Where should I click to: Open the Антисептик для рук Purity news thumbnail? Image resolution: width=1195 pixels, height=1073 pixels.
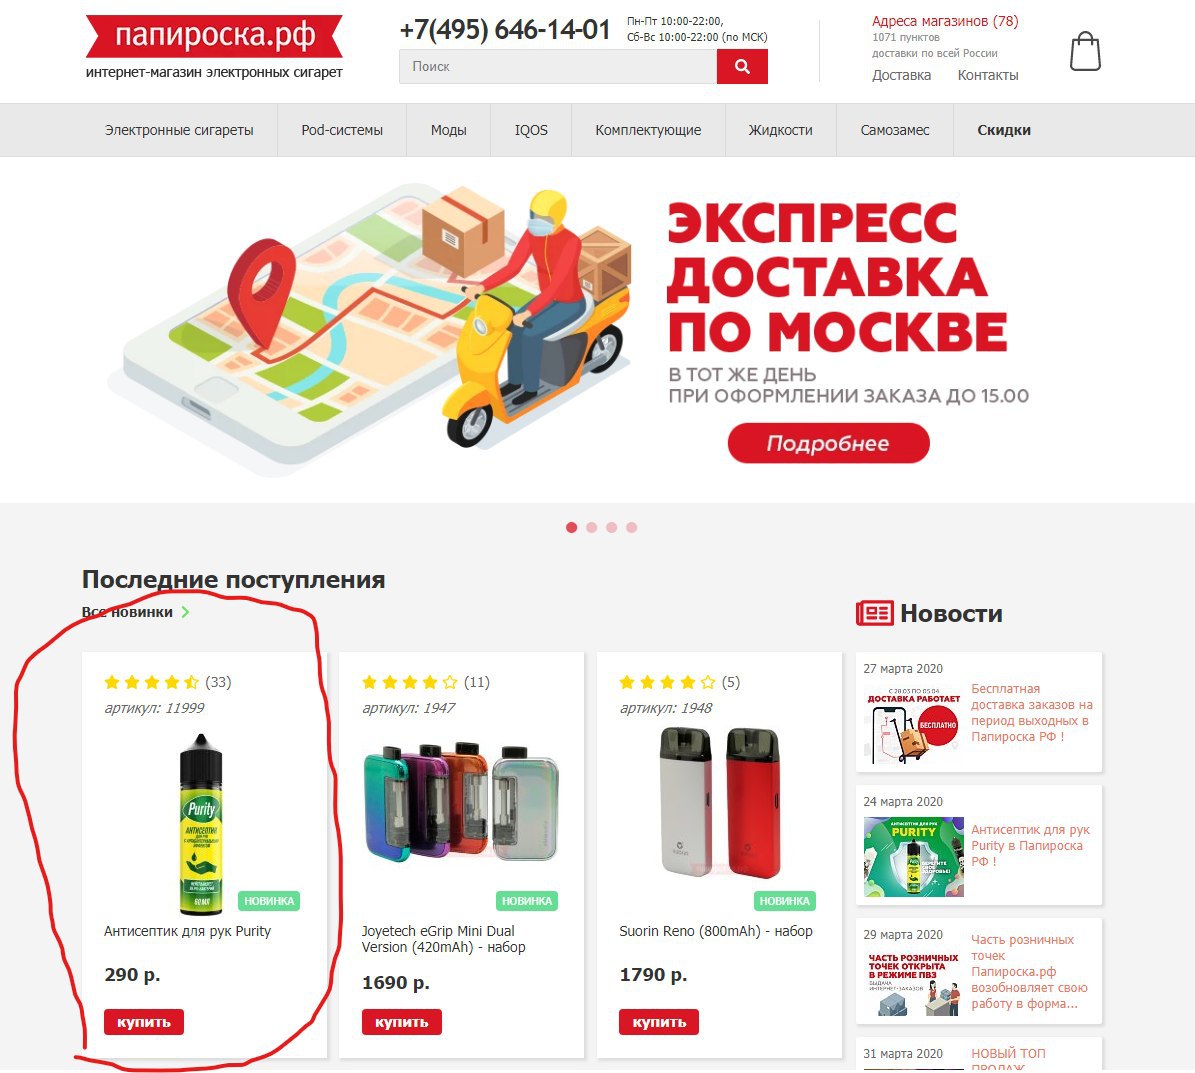coord(913,857)
